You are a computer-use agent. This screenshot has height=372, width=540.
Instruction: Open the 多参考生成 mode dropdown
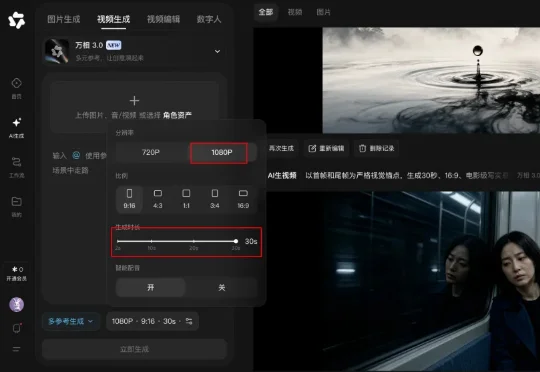(71, 321)
